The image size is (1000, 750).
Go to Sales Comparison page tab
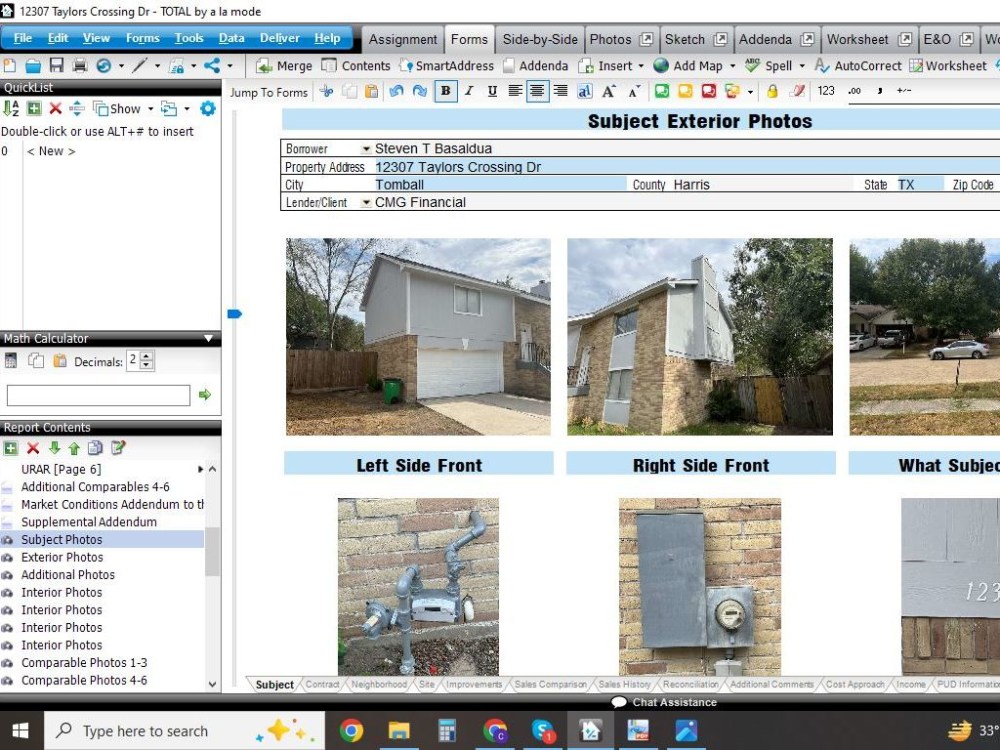(x=550, y=684)
